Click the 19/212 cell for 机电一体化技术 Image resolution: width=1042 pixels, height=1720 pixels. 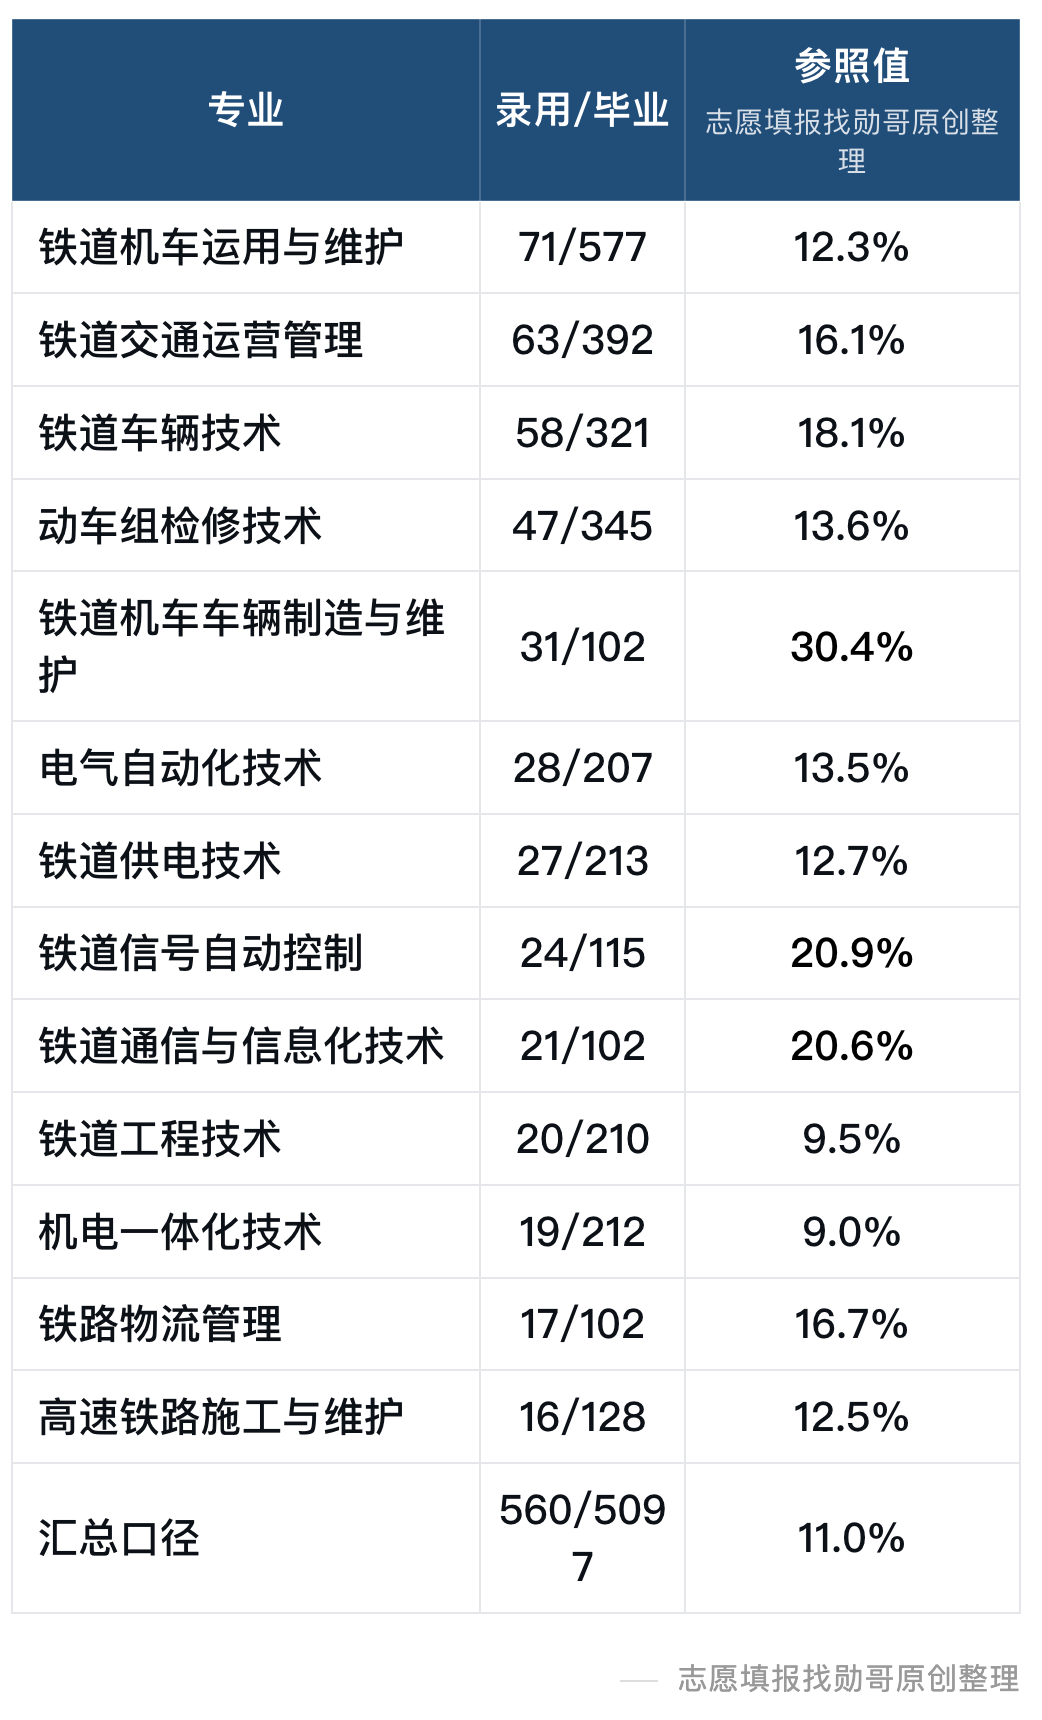[x=582, y=1232]
